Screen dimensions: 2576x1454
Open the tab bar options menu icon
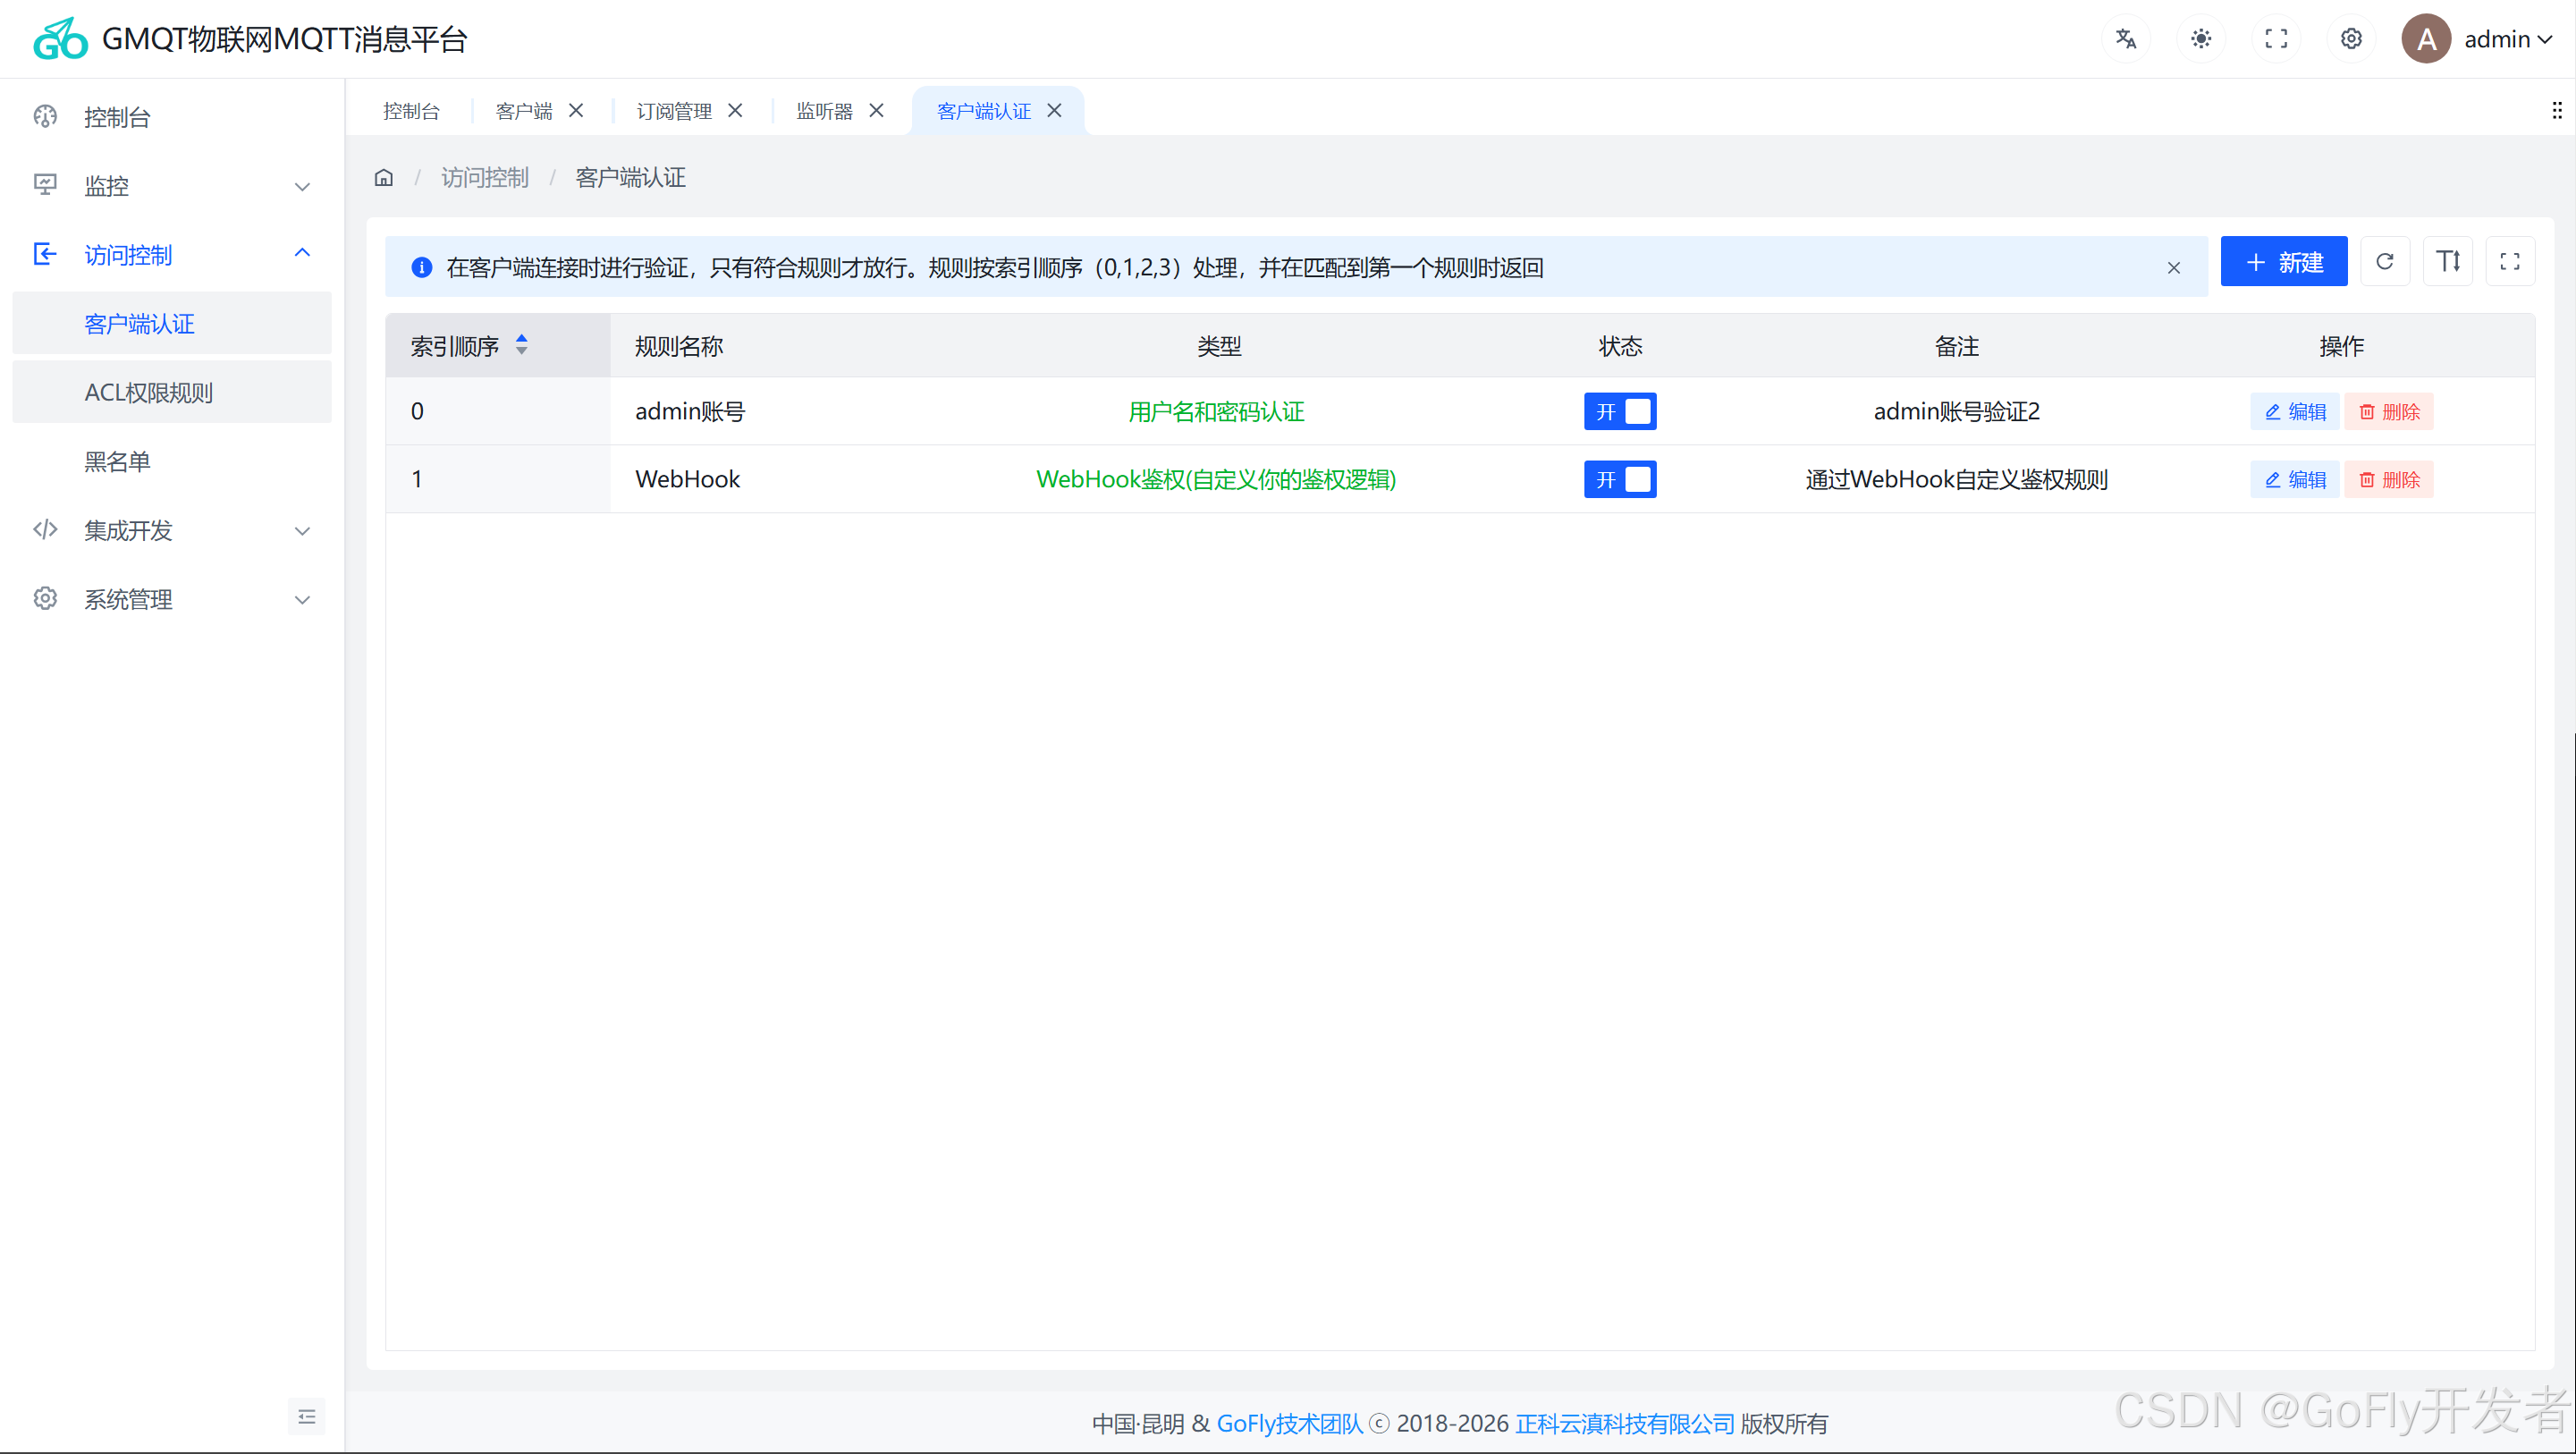point(2557,110)
